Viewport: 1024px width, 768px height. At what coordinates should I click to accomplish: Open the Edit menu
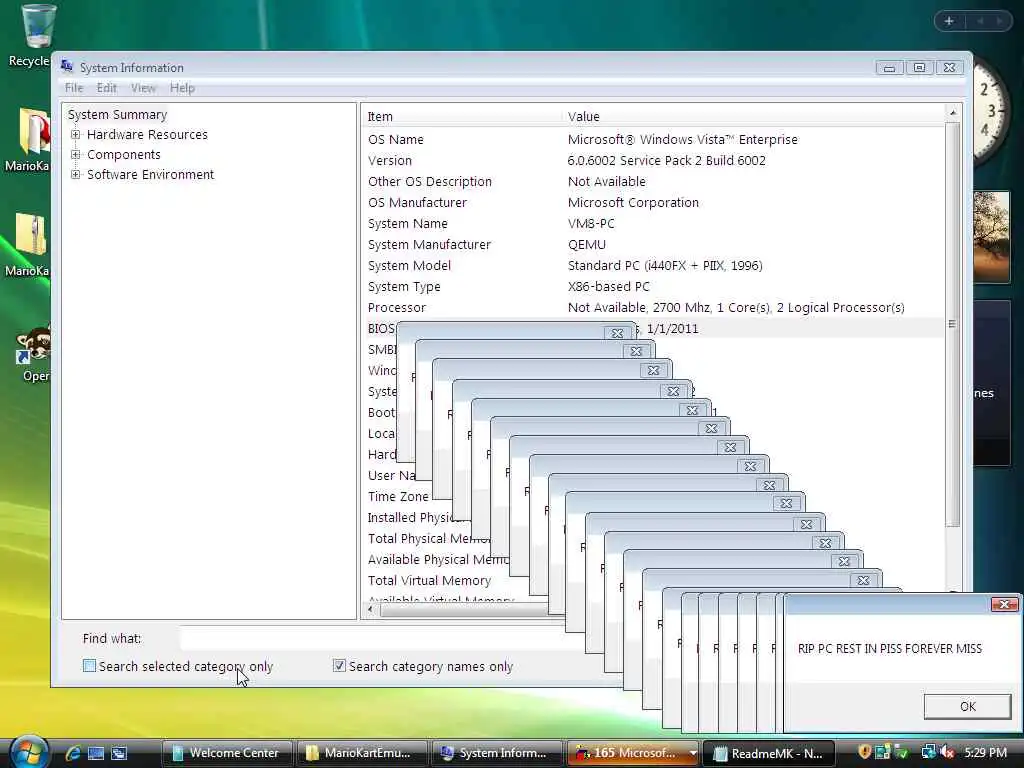pyautogui.click(x=106, y=88)
